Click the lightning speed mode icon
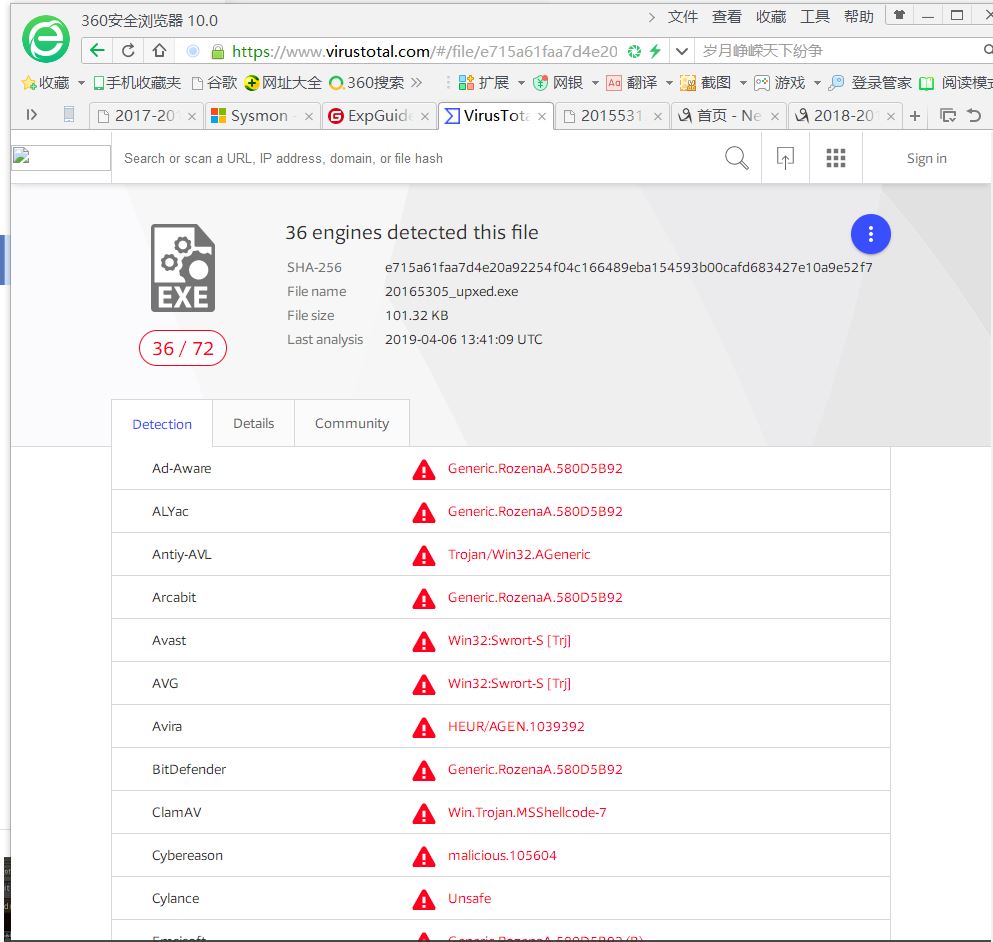The height and width of the screenshot is (942, 993). coord(655,51)
